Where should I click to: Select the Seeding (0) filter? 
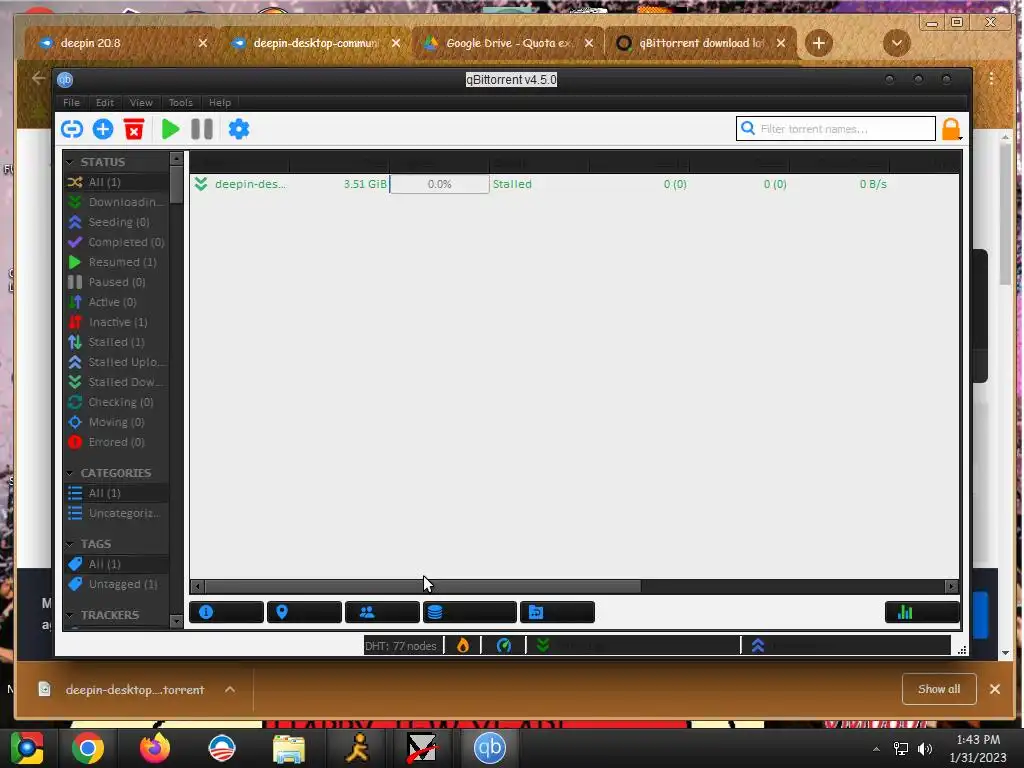pyautogui.click(x=116, y=222)
